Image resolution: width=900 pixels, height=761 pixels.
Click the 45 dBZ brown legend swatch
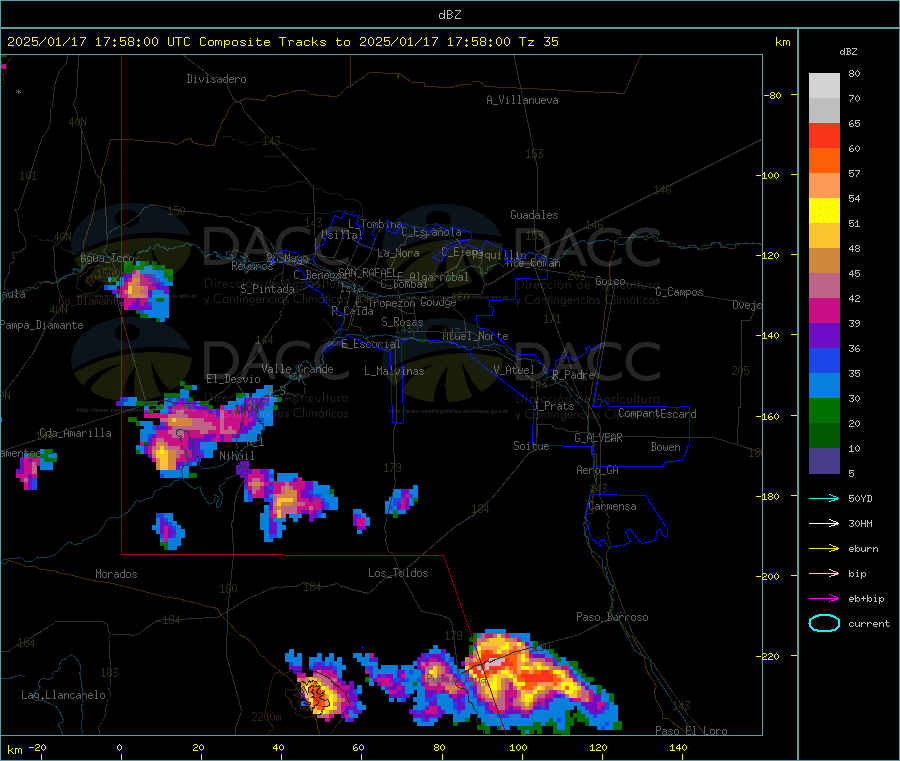[x=824, y=261]
